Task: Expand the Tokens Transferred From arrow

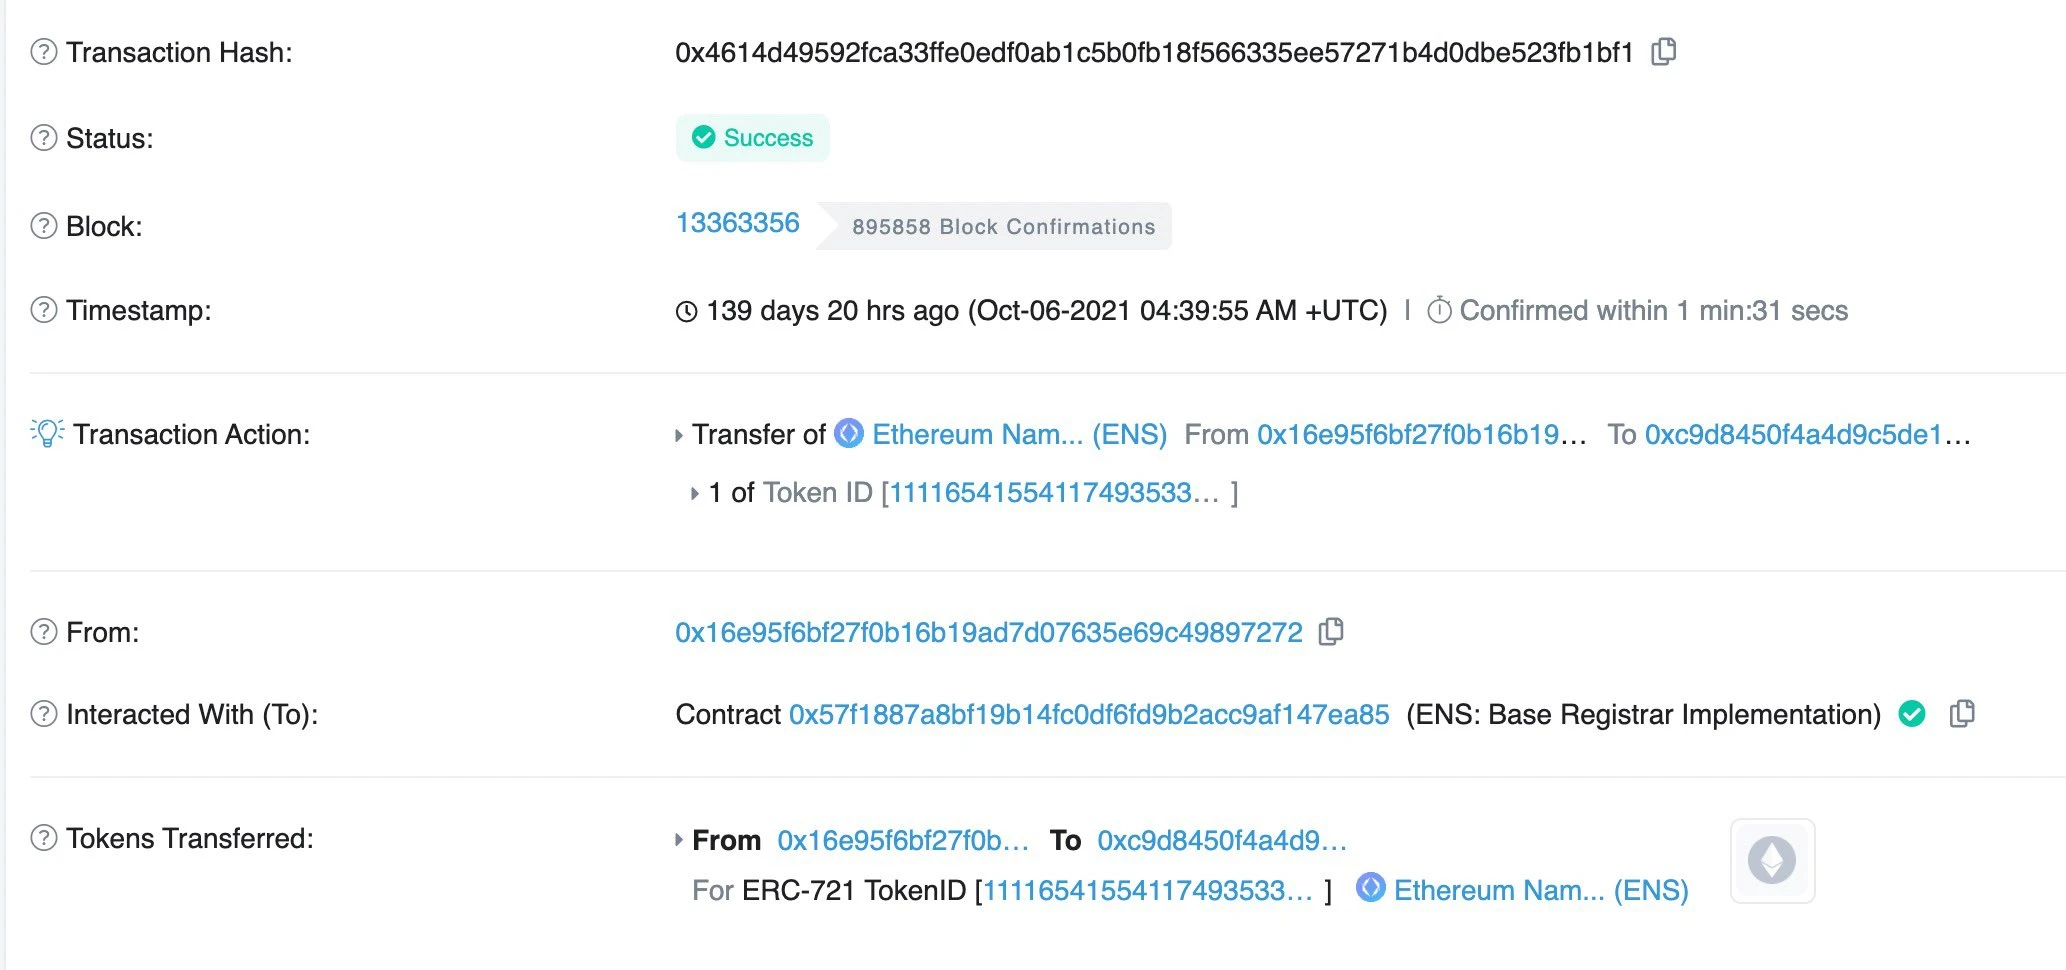Action: point(679,840)
